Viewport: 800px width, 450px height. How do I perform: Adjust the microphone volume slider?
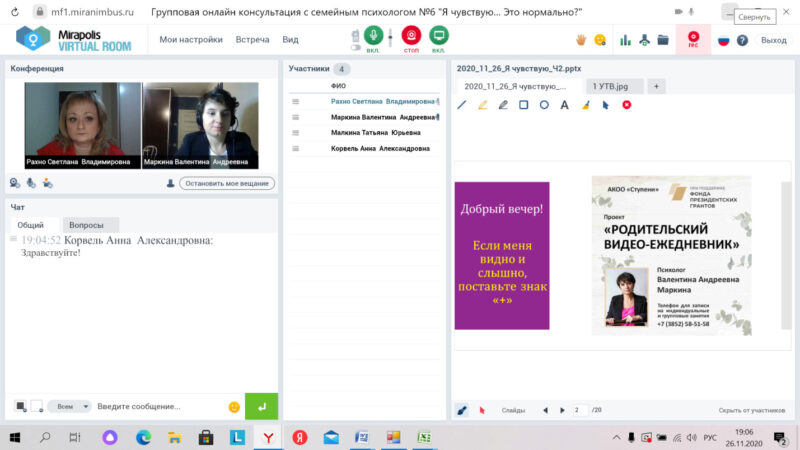tap(390, 38)
